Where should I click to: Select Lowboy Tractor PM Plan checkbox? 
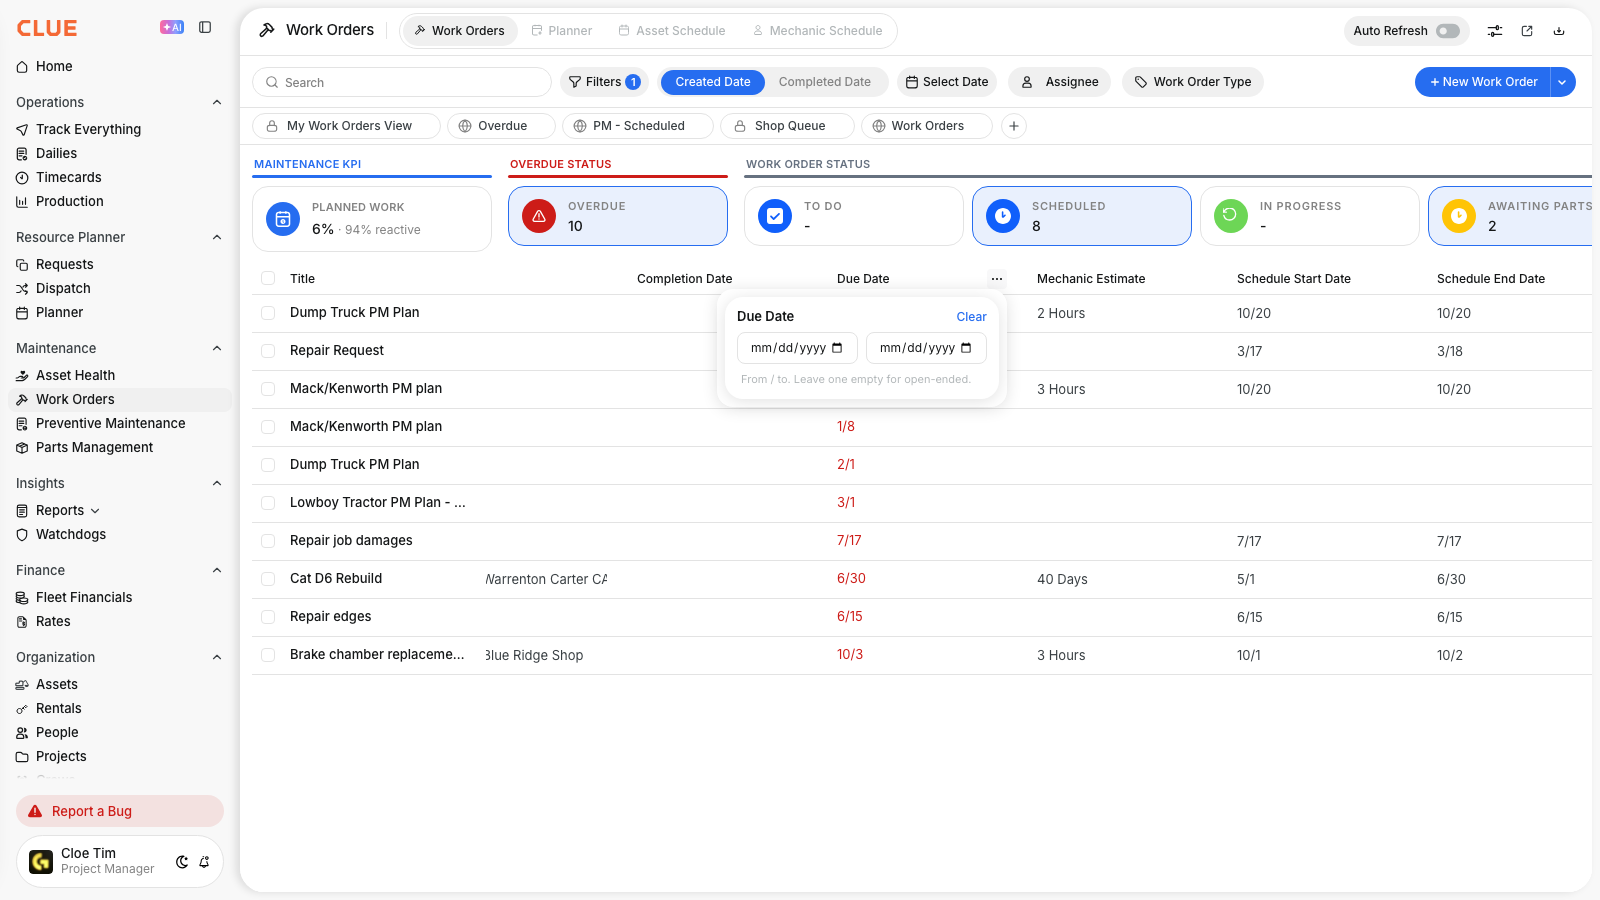[268, 503]
